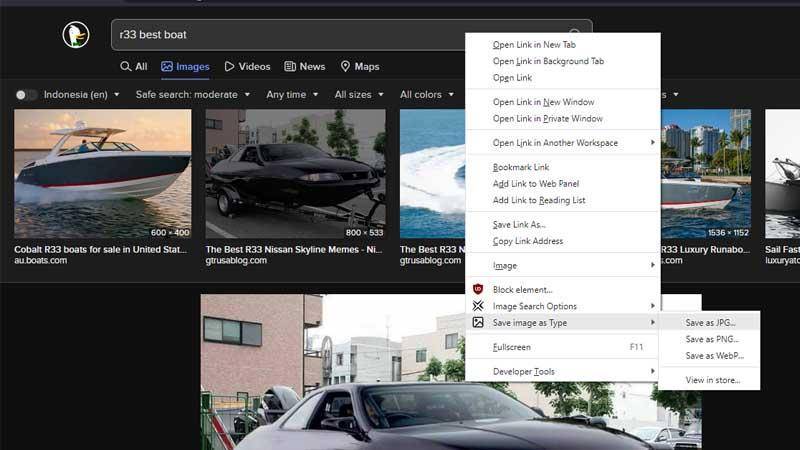Click the newspaper icon on the News tab

coord(290,66)
